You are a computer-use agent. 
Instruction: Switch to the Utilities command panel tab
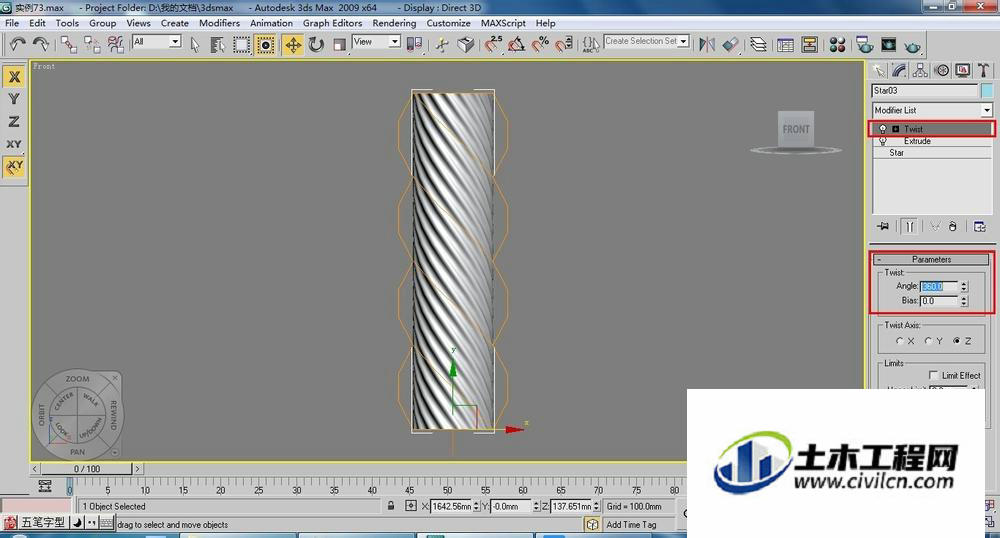coord(983,70)
